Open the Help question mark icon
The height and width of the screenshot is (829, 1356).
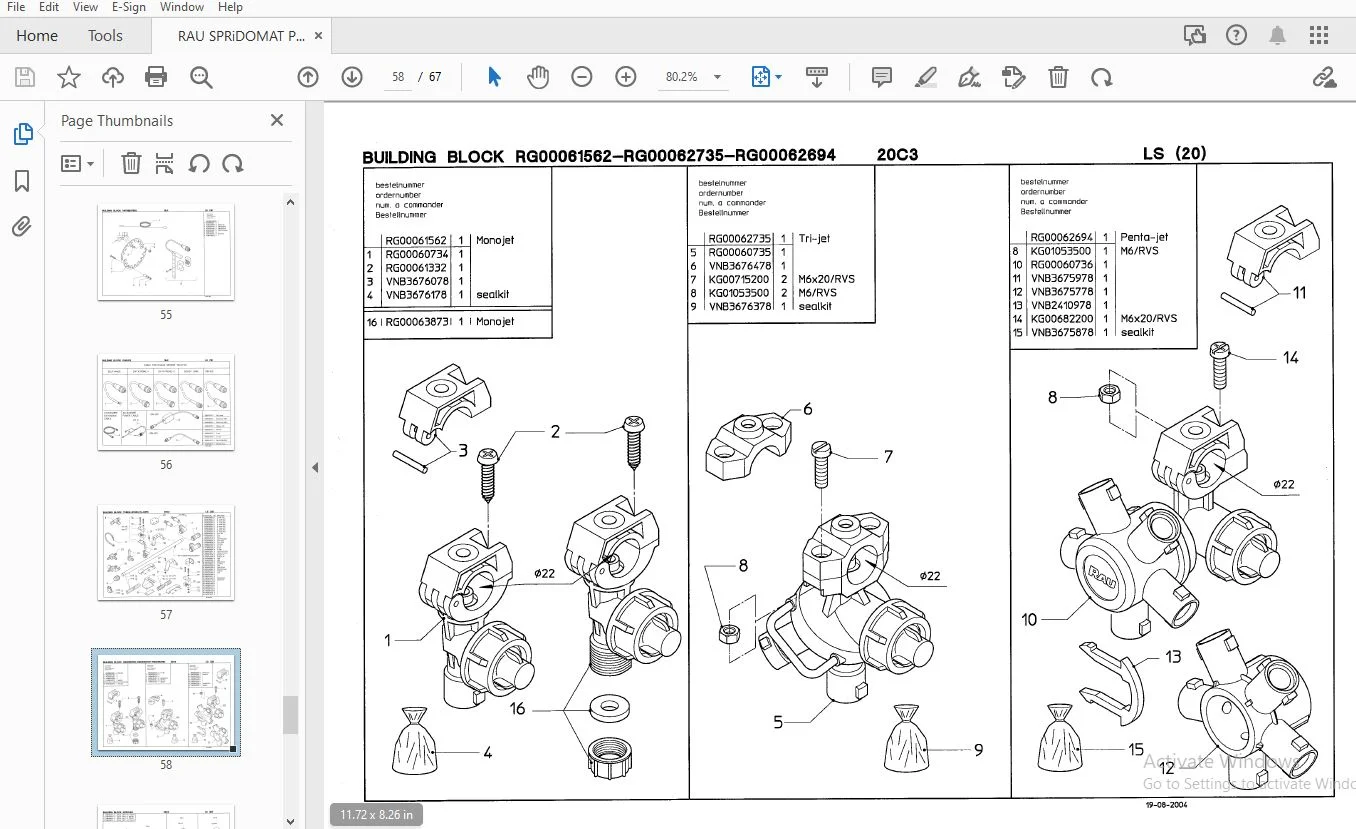tap(1236, 35)
